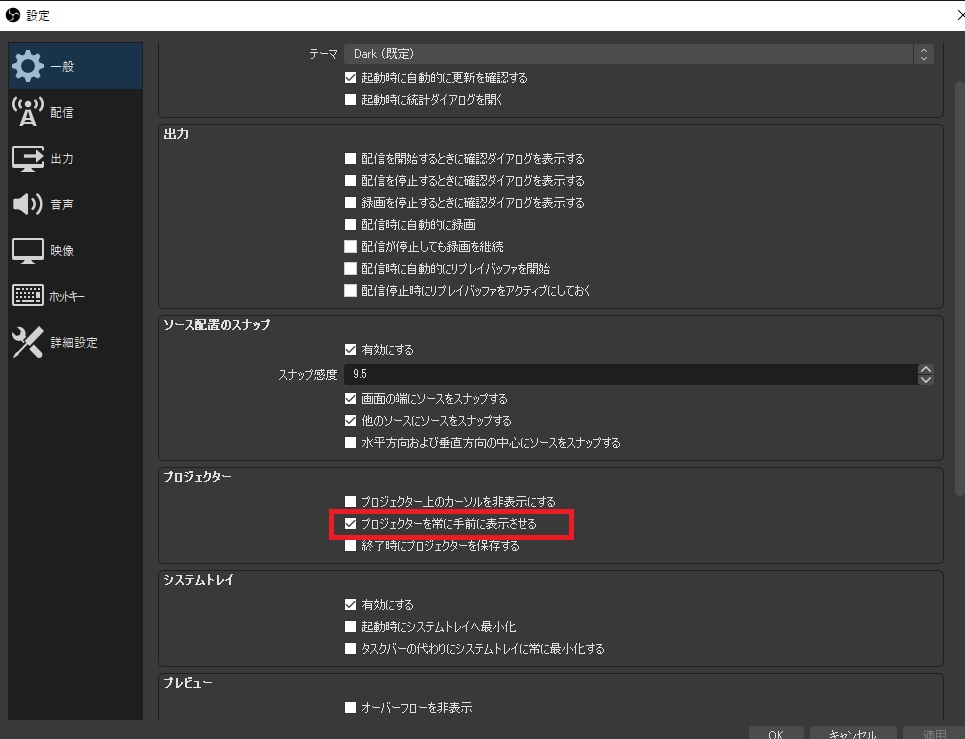
Task: Click the gear icon for 一般 settings
Action: click(x=28, y=66)
